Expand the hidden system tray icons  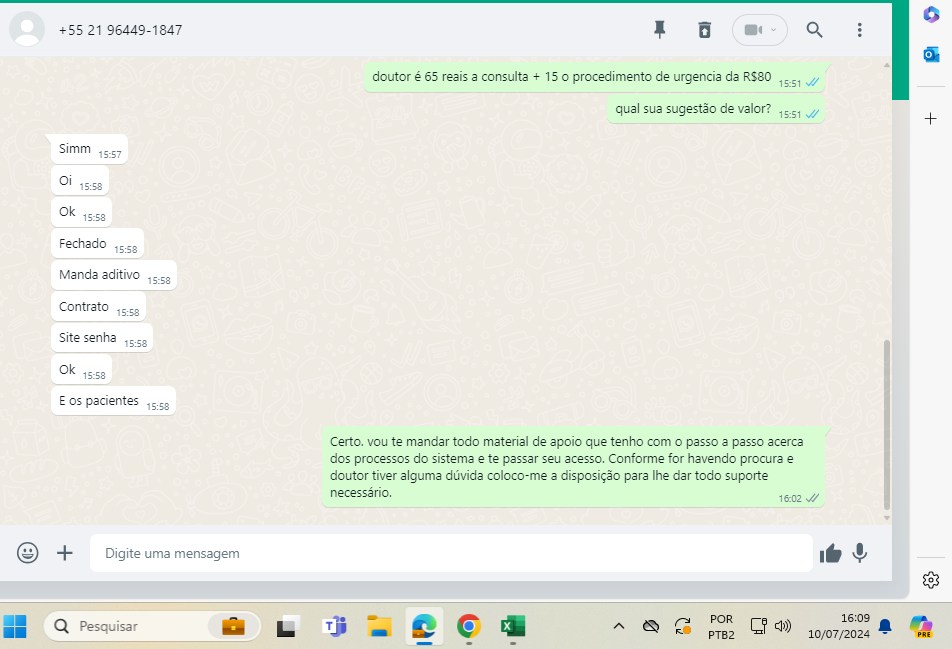pos(618,626)
